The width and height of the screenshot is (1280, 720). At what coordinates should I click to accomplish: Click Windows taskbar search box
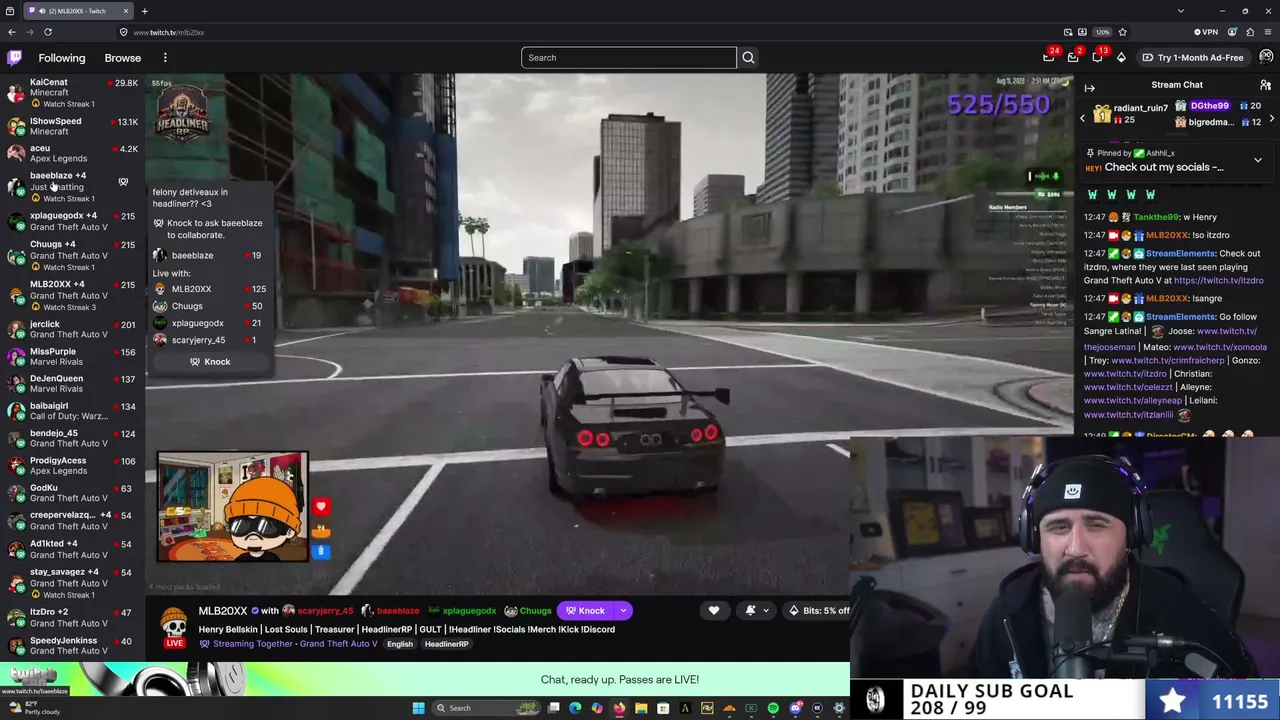tap(487, 708)
